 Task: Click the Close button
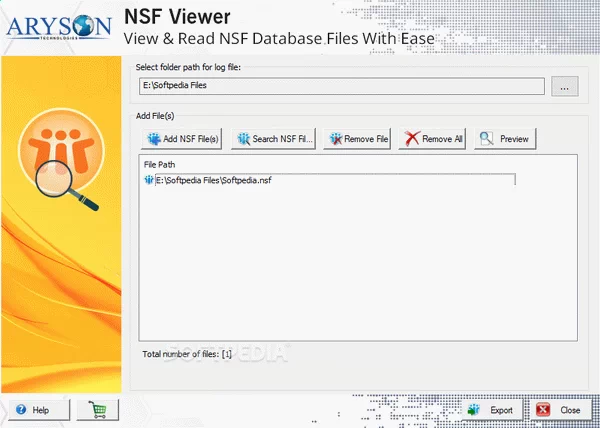[x=561, y=410]
